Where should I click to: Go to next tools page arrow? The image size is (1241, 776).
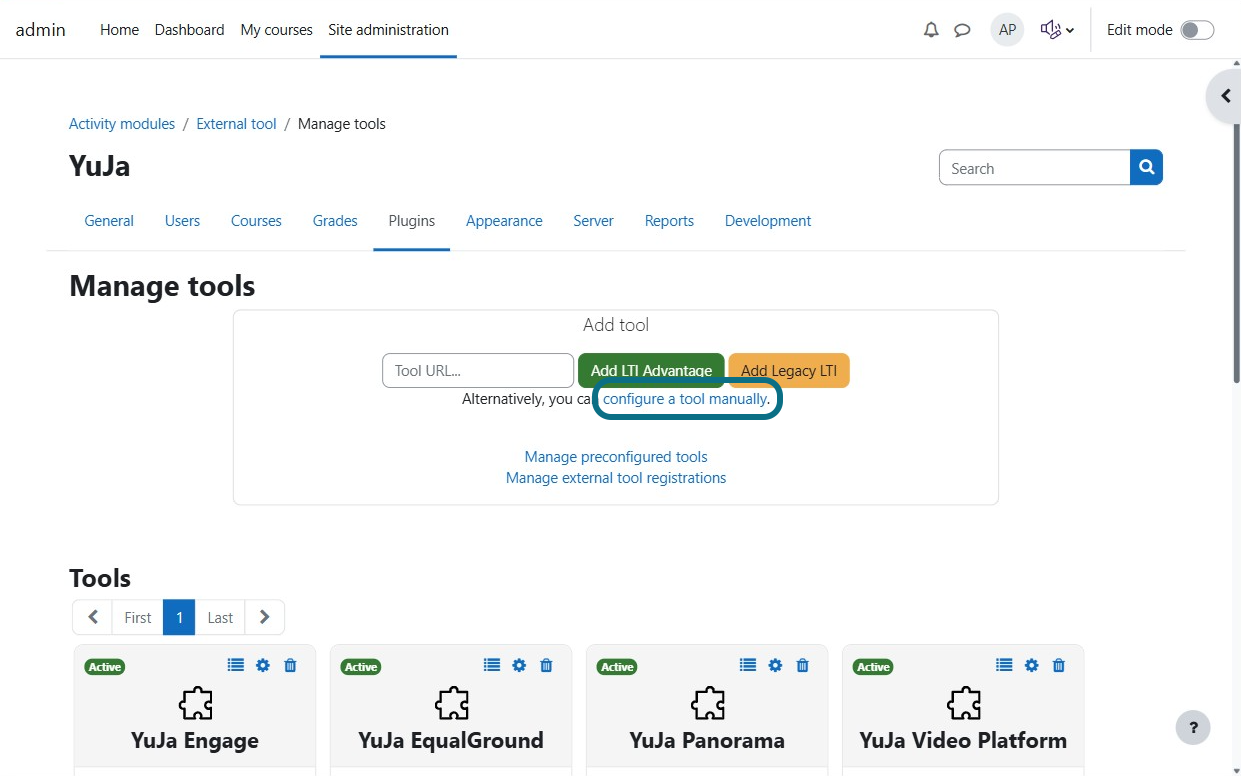[264, 617]
